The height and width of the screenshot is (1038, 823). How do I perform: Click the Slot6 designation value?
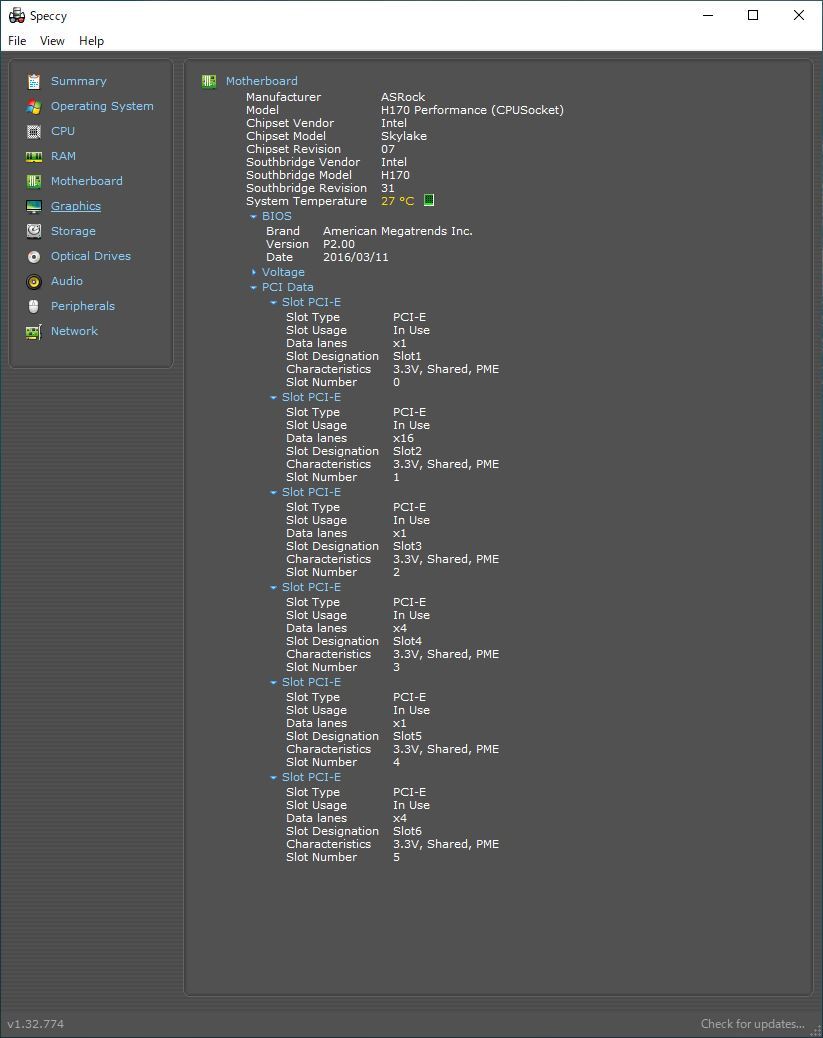pos(407,831)
